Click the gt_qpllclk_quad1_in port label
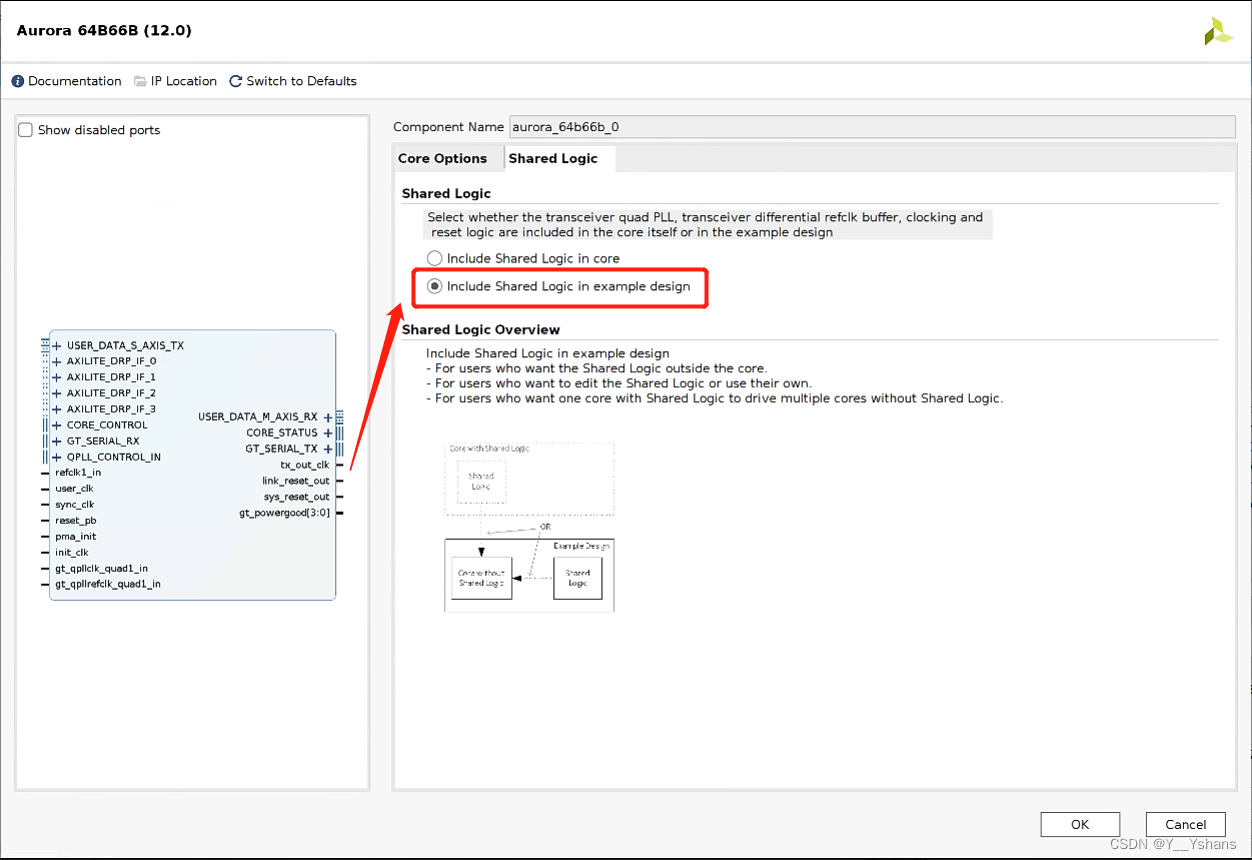The height and width of the screenshot is (860, 1252). pyautogui.click(x=101, y=569)
